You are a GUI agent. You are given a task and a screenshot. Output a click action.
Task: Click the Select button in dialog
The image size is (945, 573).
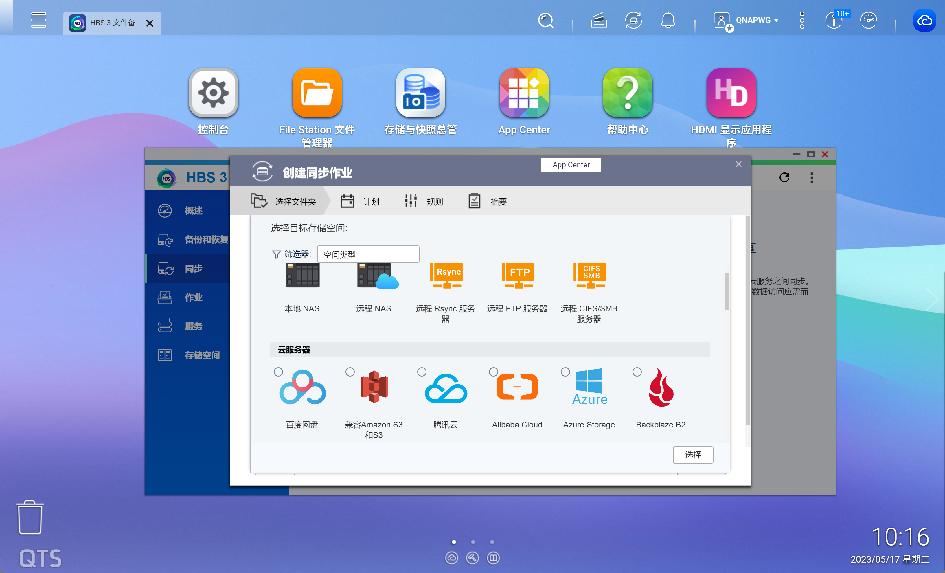tap(693, 455)
